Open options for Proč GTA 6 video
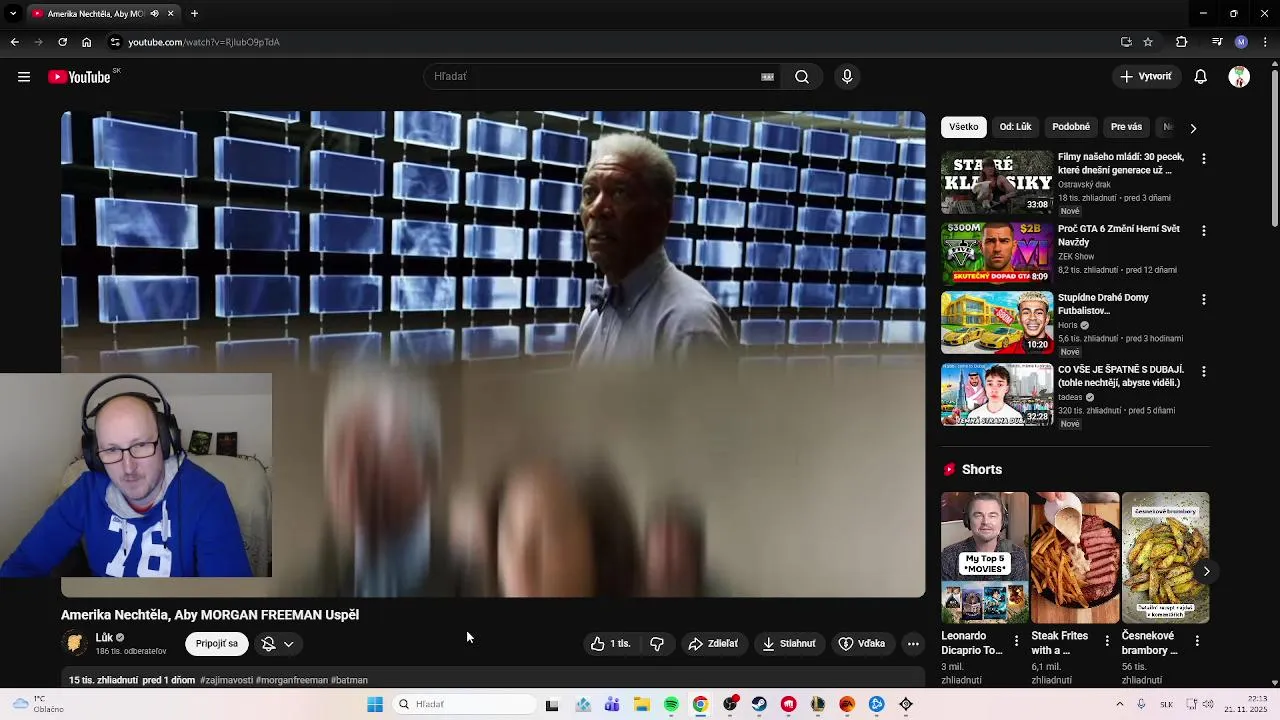 coord(1203,231)
